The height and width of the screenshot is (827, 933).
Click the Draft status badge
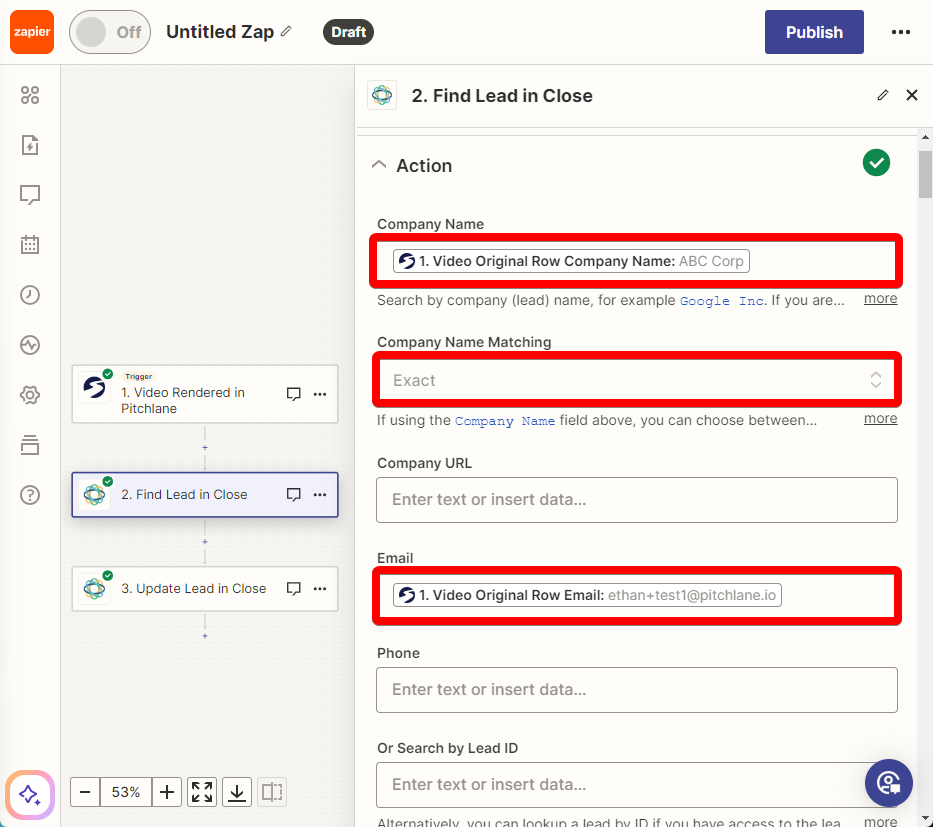[x=348, y=32]
